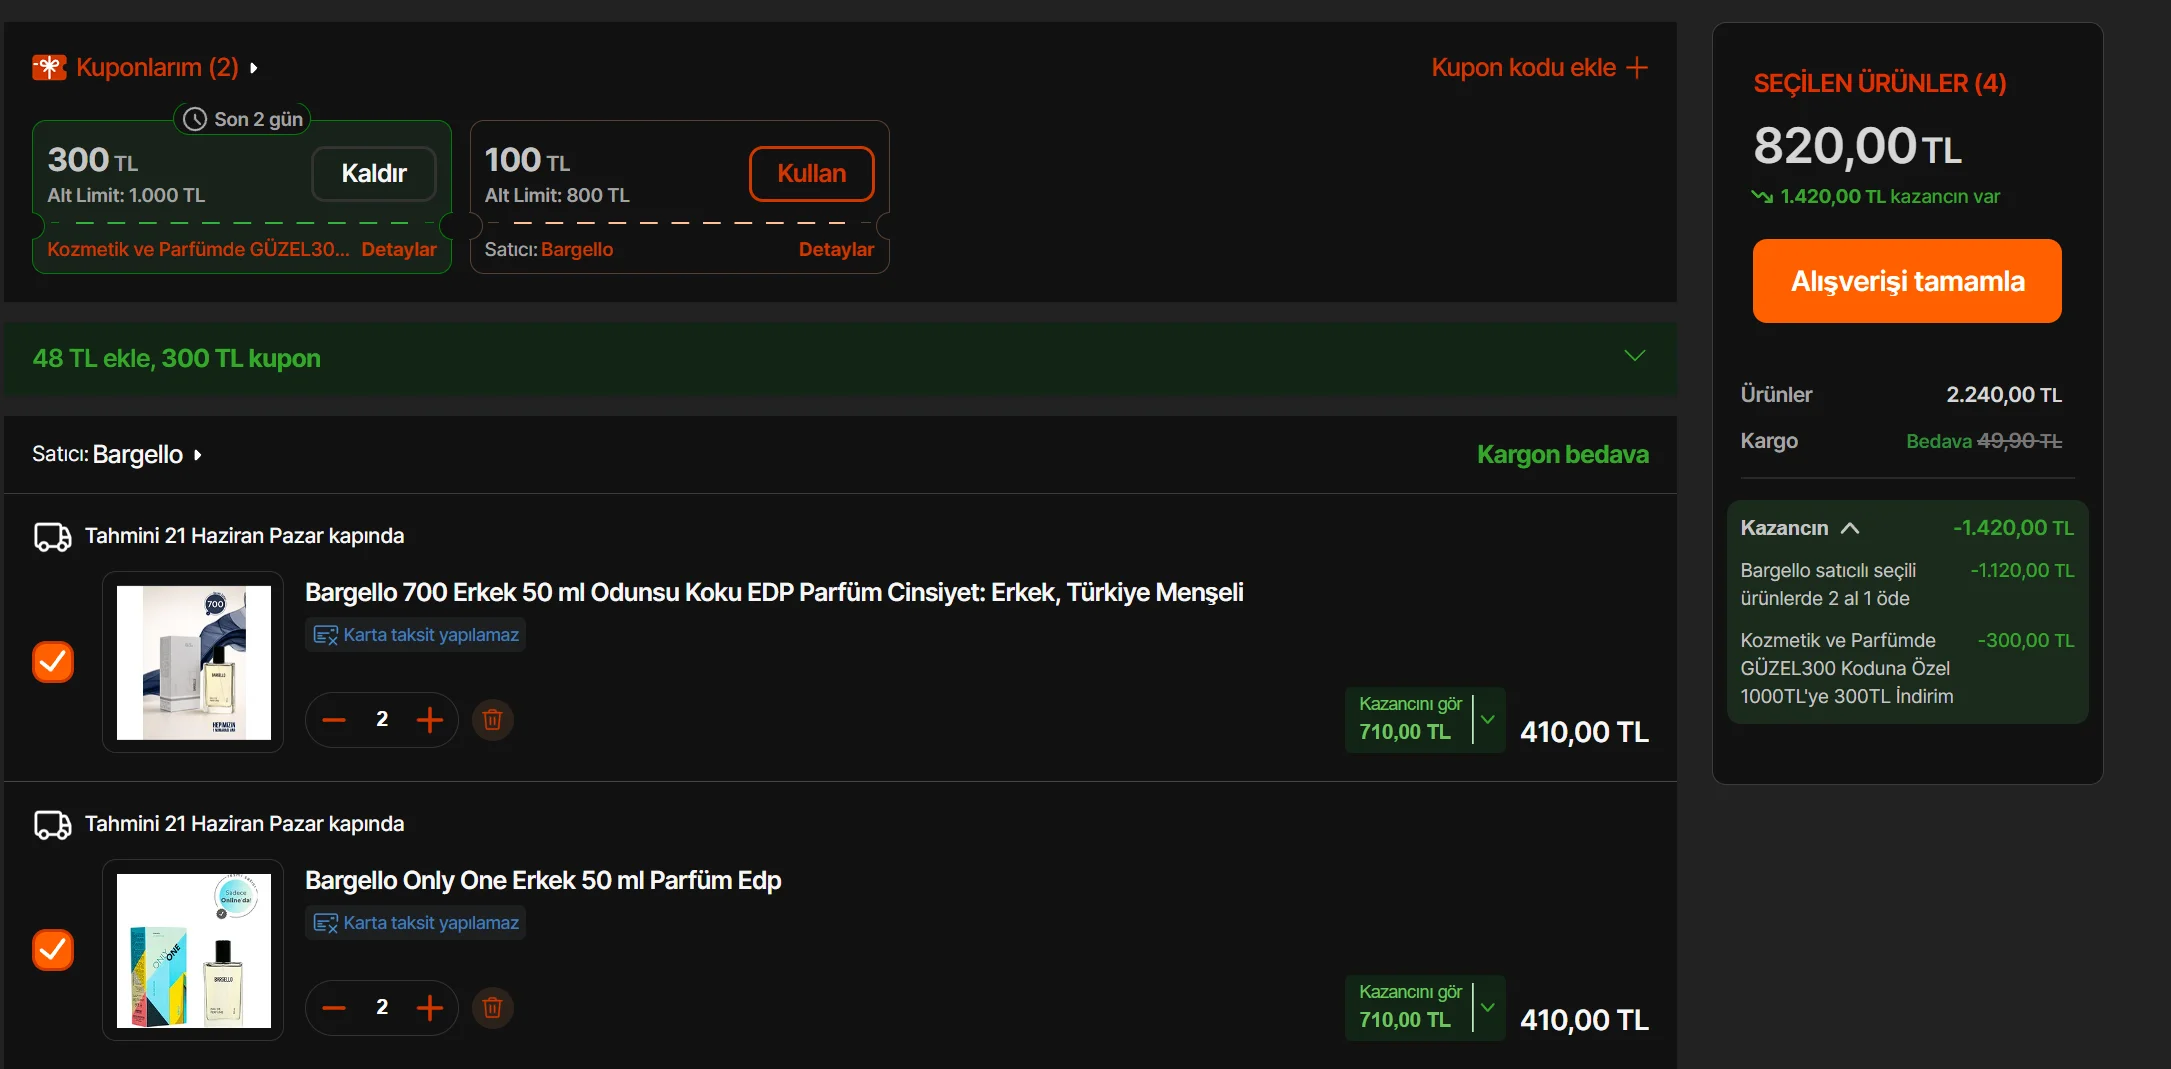The width and height of the screenshot is (2171, 1069).
Task: Expand Kazancını gör dropdown for Bargello 700
Action: 1488,719
